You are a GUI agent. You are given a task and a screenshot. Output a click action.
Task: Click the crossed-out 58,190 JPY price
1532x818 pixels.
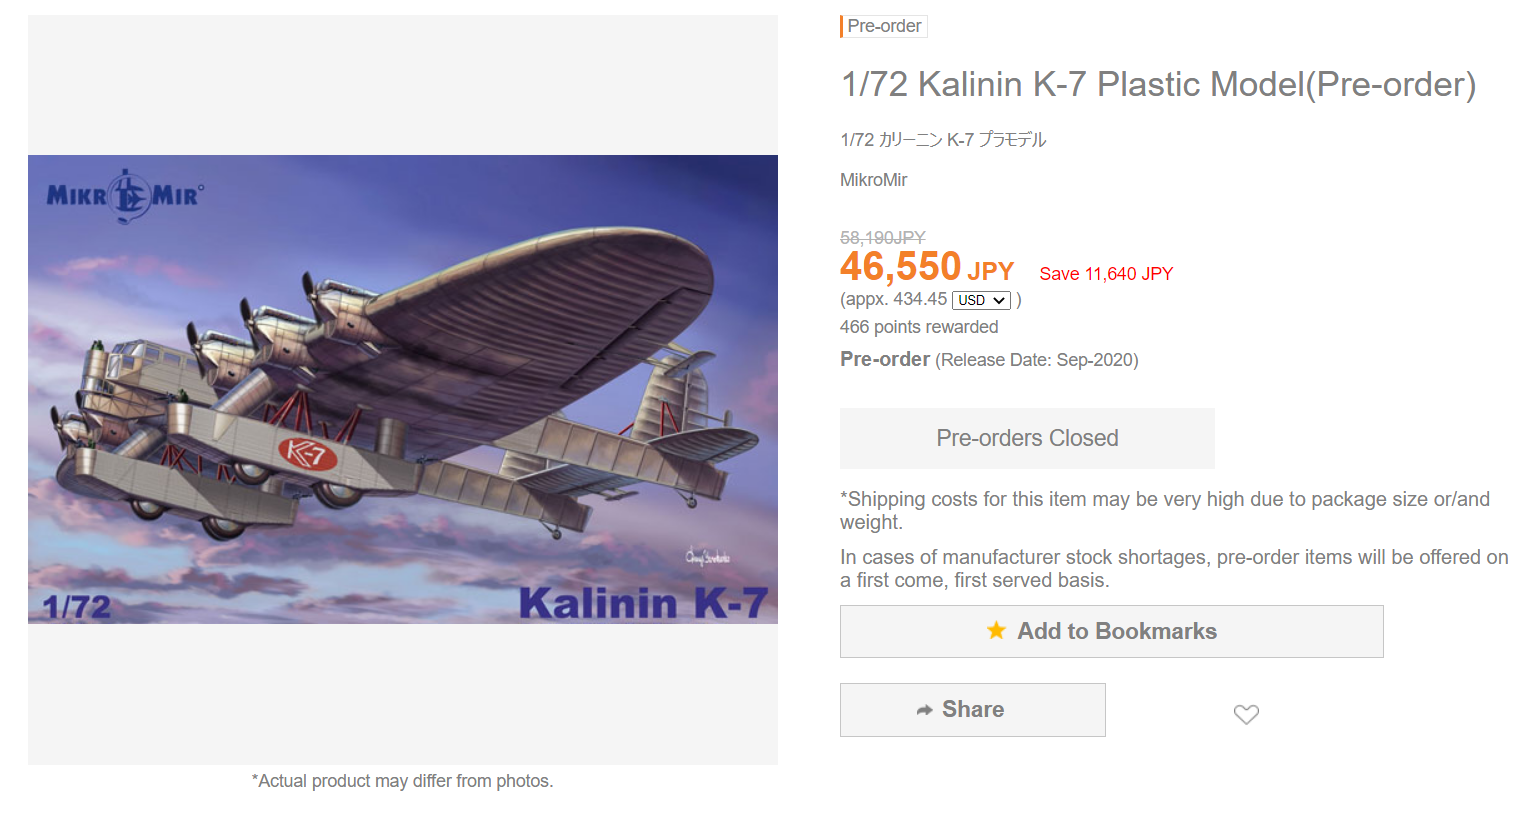point(882,238)
